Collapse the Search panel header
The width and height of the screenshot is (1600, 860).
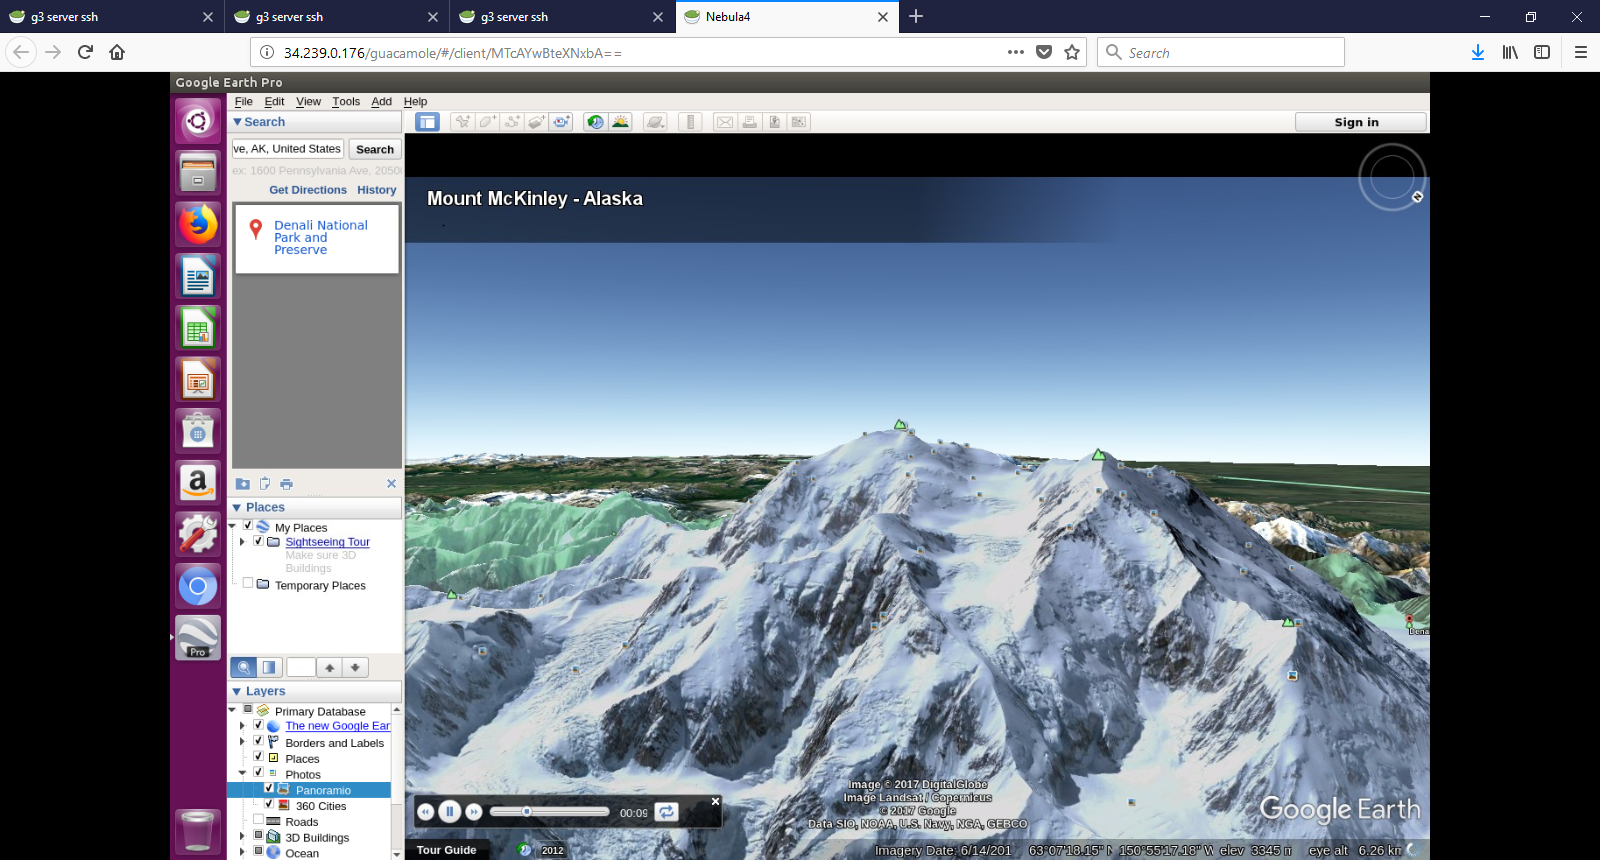point(315,122)
